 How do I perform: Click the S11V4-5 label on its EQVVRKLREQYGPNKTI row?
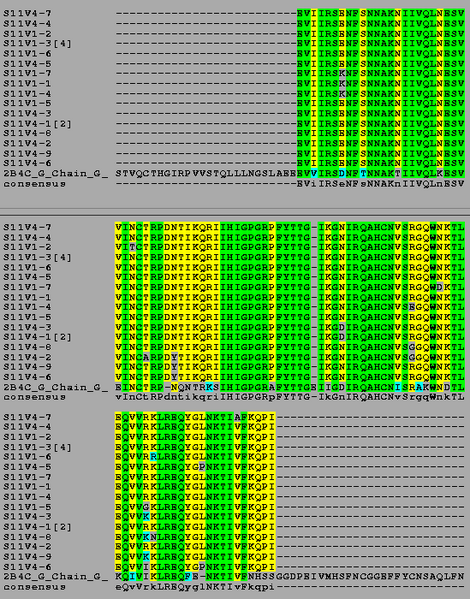click(28, 467)
